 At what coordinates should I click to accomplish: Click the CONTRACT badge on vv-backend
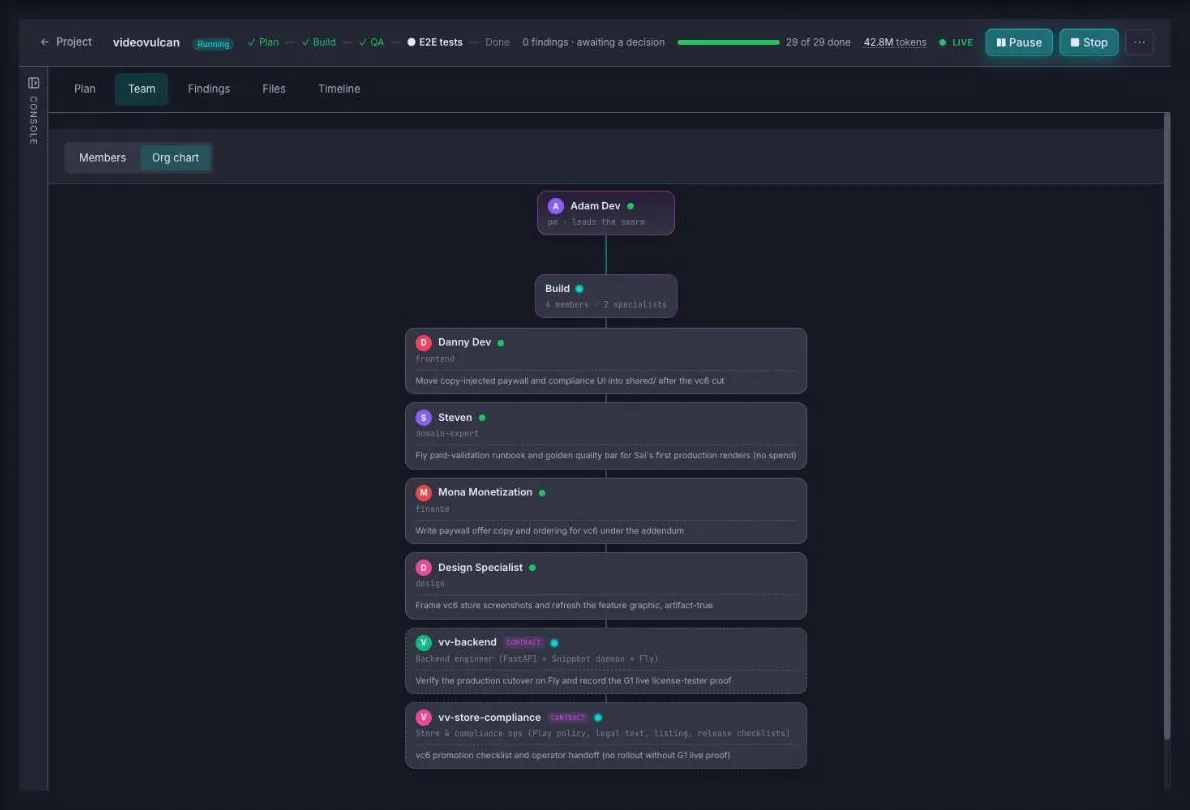[x=523, y=642]
